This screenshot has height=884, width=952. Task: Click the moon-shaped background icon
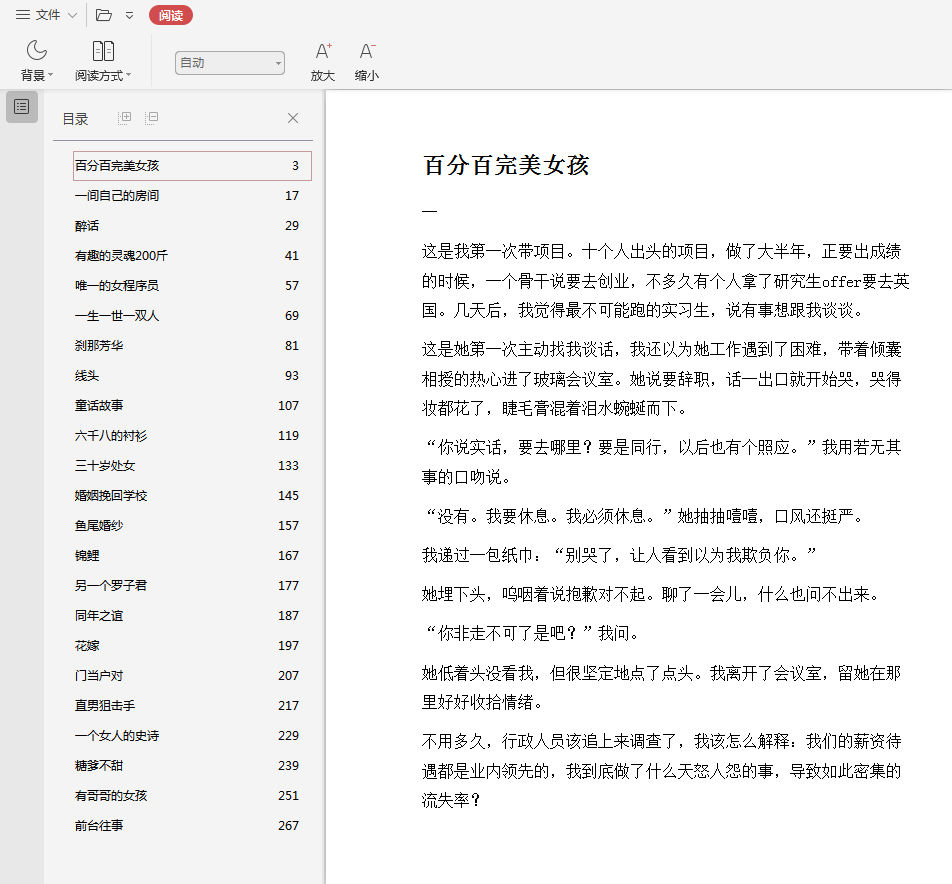pyautogui.click(x=37, y=51)
